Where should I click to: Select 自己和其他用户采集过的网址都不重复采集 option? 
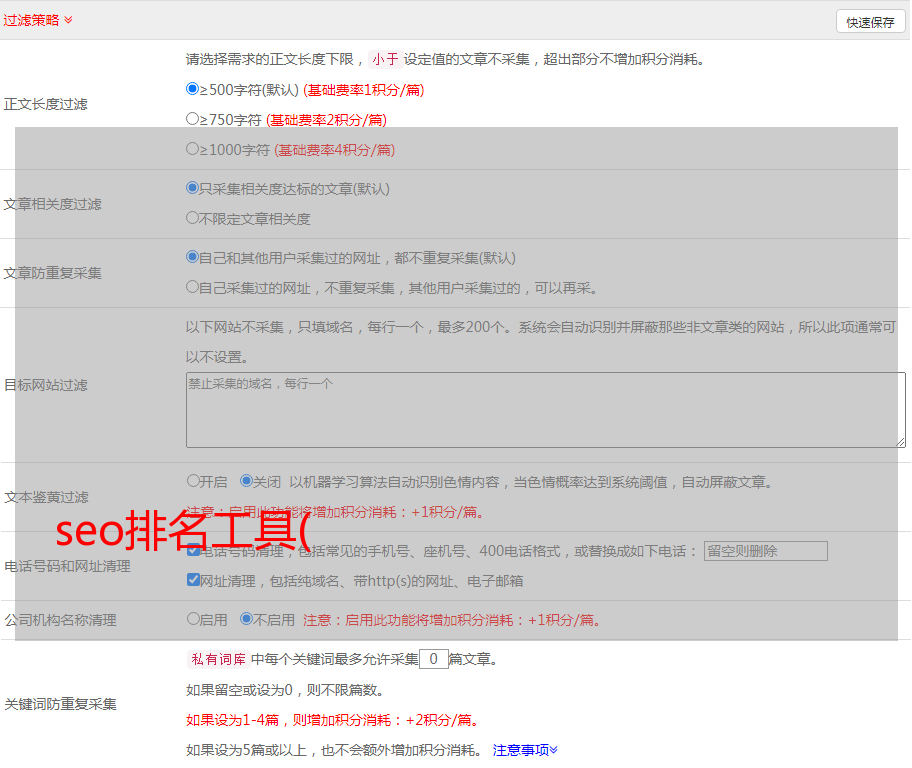[192, 257]
